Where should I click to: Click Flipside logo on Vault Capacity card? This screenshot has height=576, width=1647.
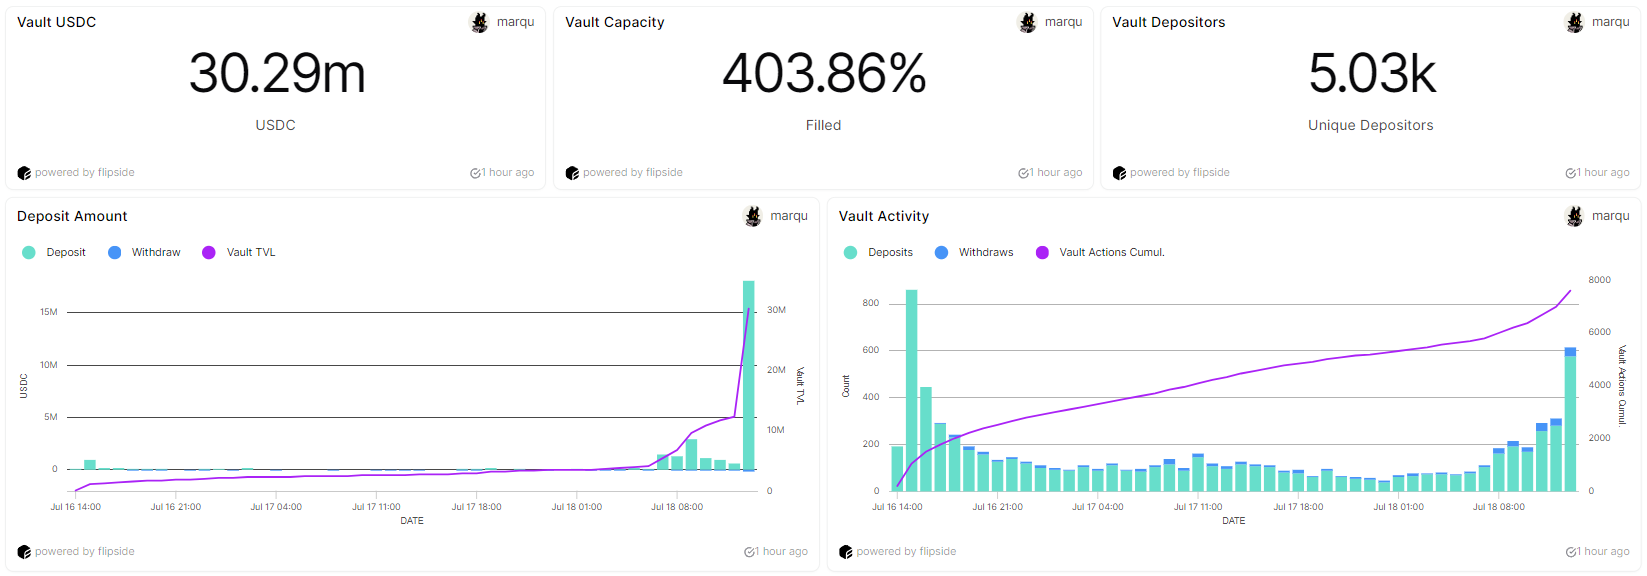point(572,173)
